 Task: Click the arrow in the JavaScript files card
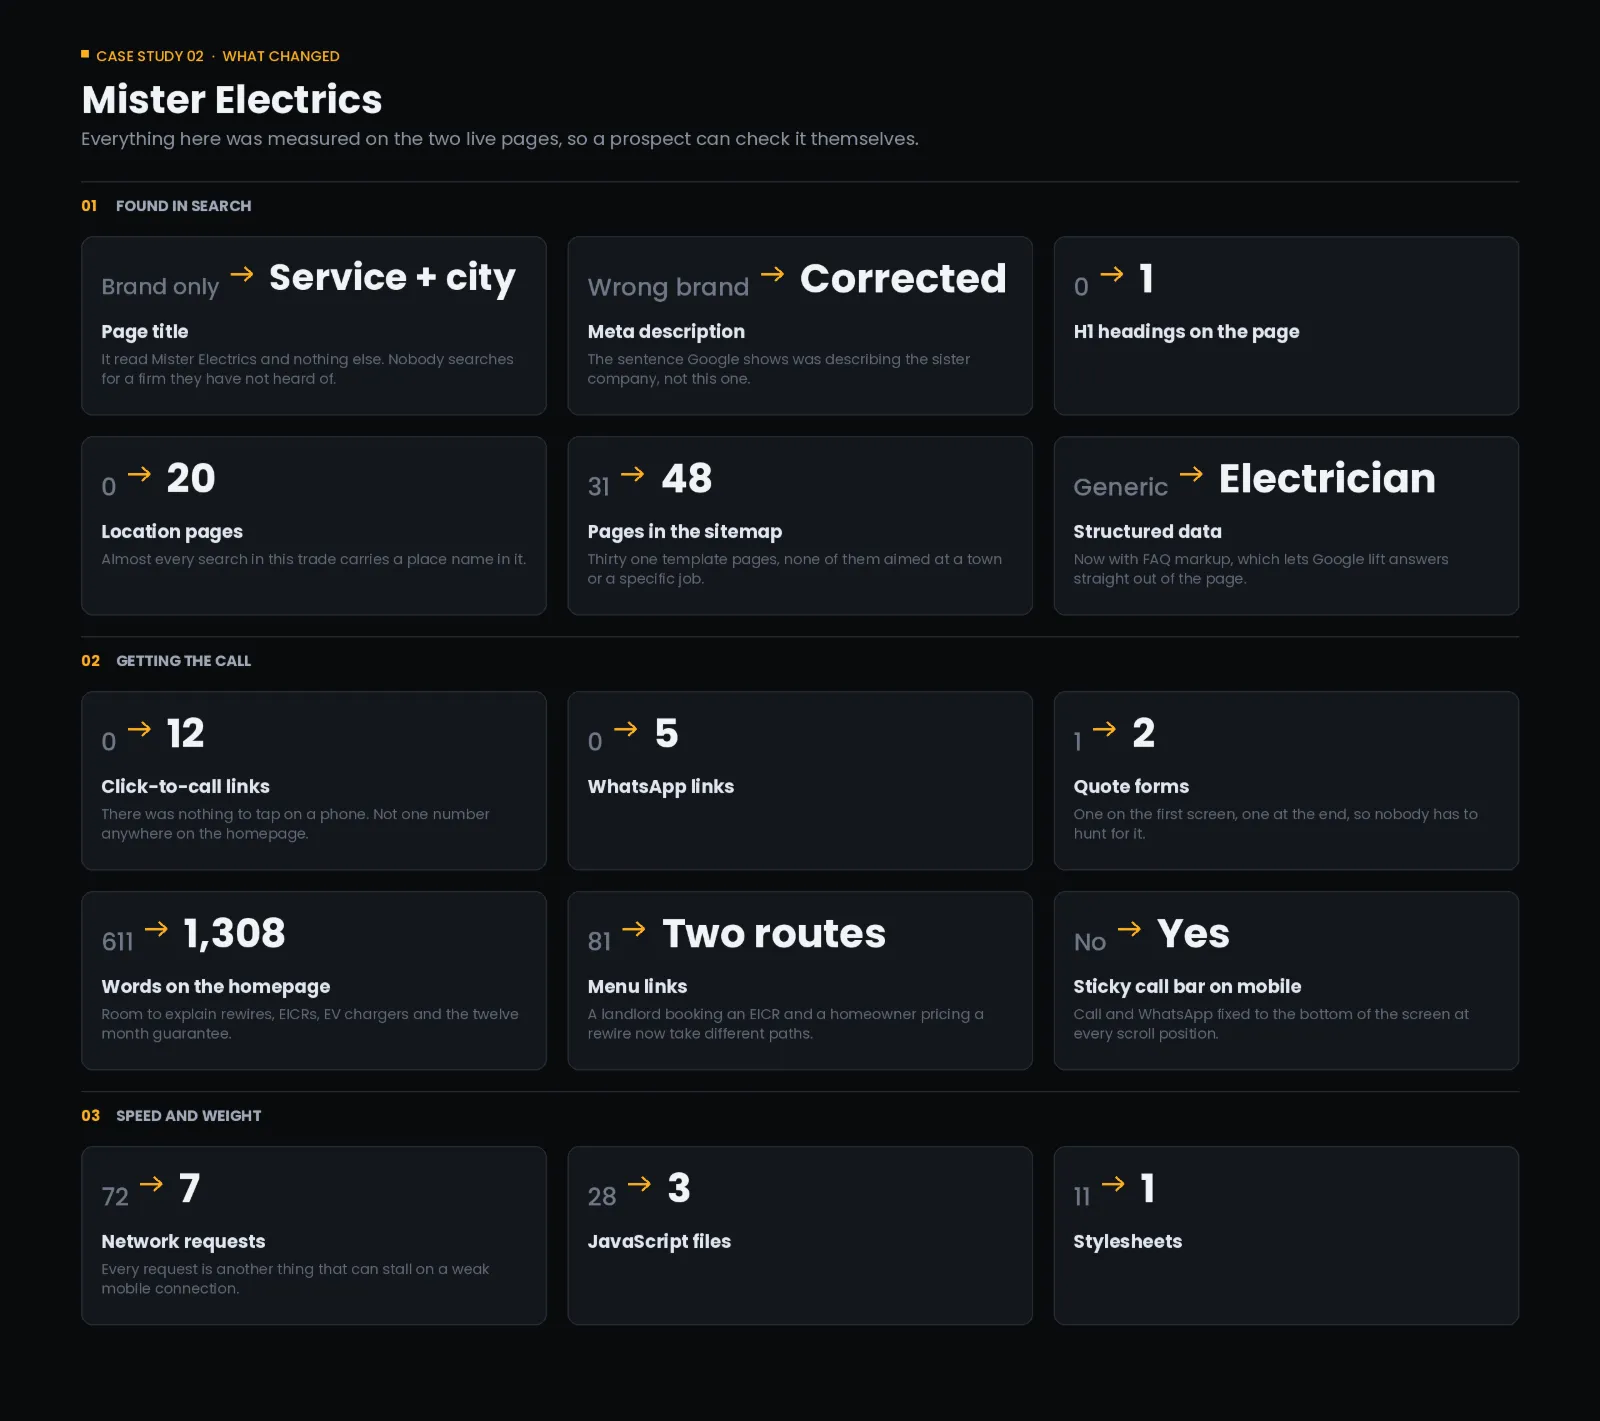click(639, 1184)
